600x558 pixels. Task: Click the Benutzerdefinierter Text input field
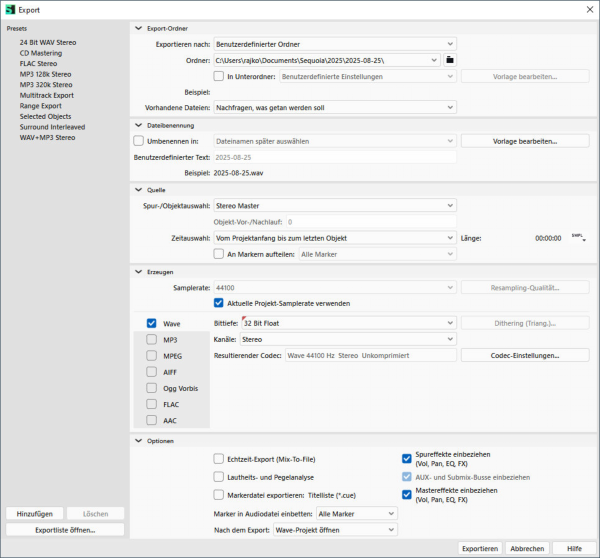coord(335,157)
